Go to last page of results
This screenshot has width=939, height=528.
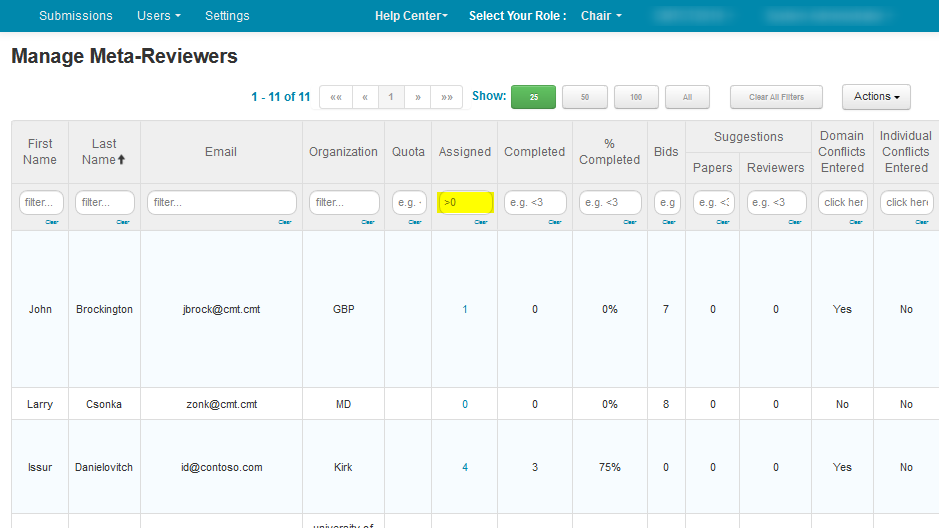(x=447, y=97)
